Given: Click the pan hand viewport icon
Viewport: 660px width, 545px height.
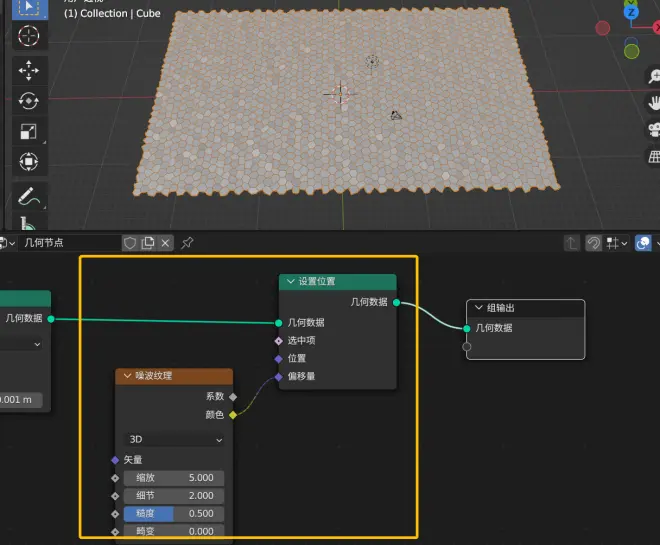Looking at the screenshot, I should (x=654, y=103).
